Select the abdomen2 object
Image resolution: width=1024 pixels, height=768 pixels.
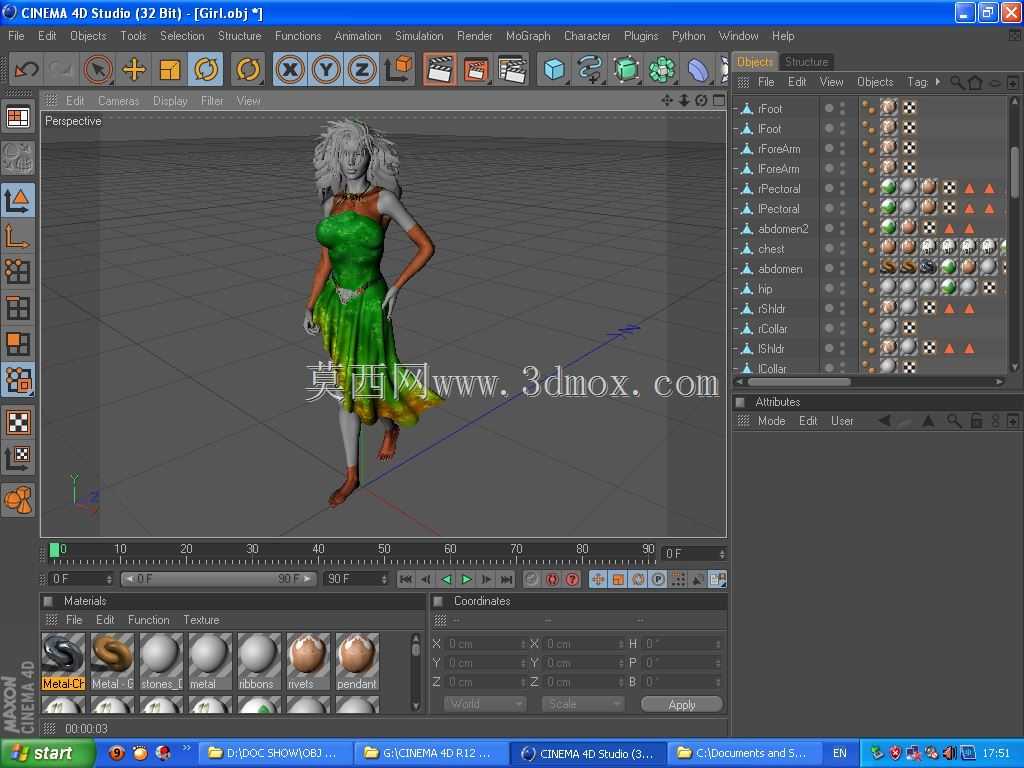[783, 229]
